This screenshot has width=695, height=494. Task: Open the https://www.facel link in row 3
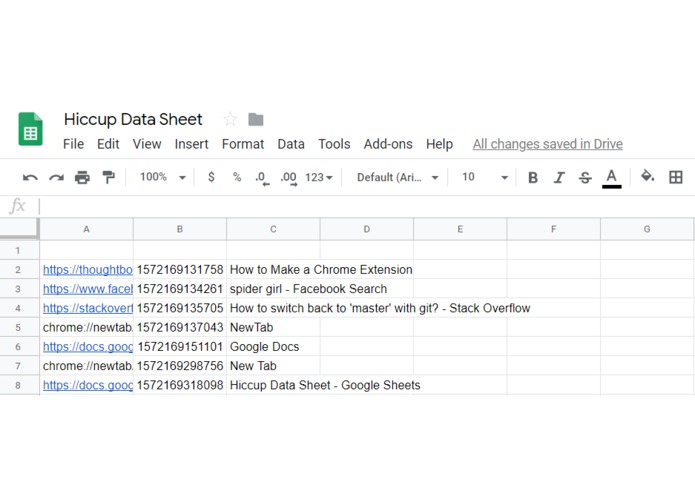pos(88,289)
